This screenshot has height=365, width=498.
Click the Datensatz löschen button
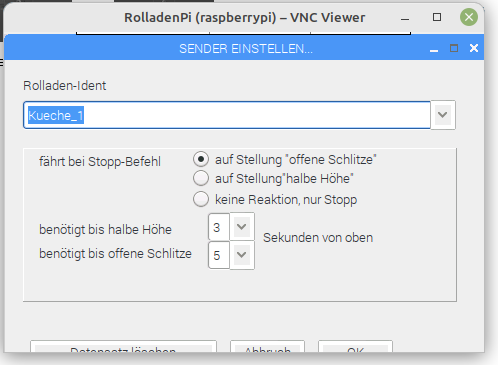tap(123, 347)
